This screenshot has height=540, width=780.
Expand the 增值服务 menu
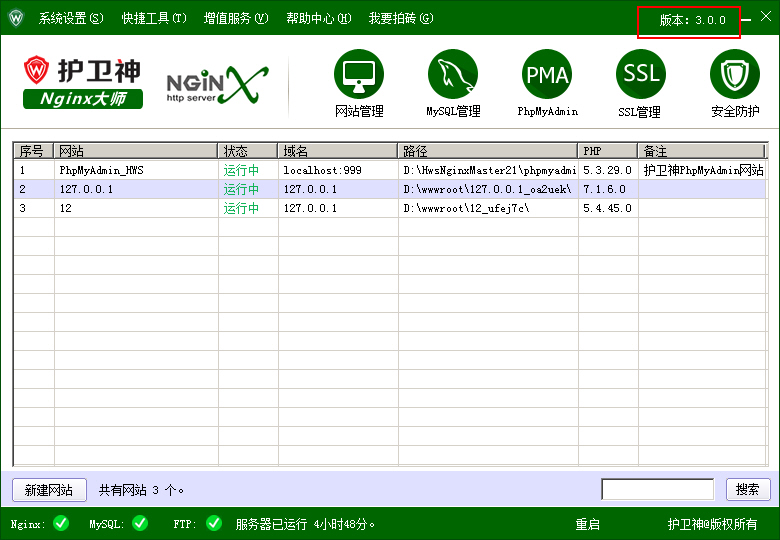(236, 18)
